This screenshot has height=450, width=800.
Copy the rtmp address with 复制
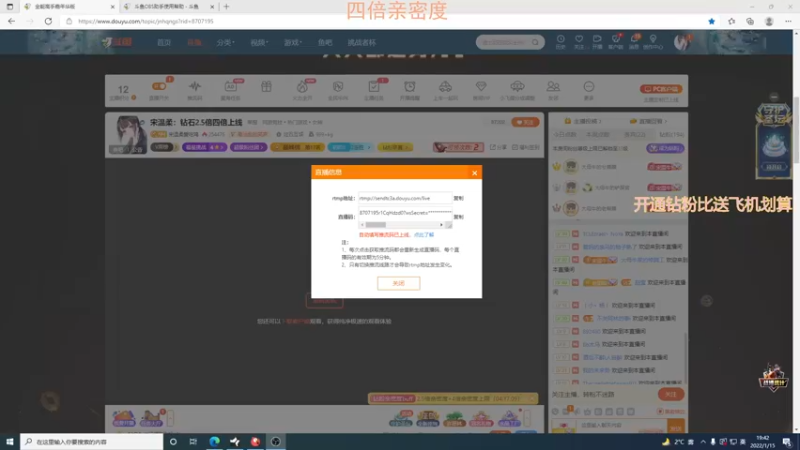coord(459,198)
